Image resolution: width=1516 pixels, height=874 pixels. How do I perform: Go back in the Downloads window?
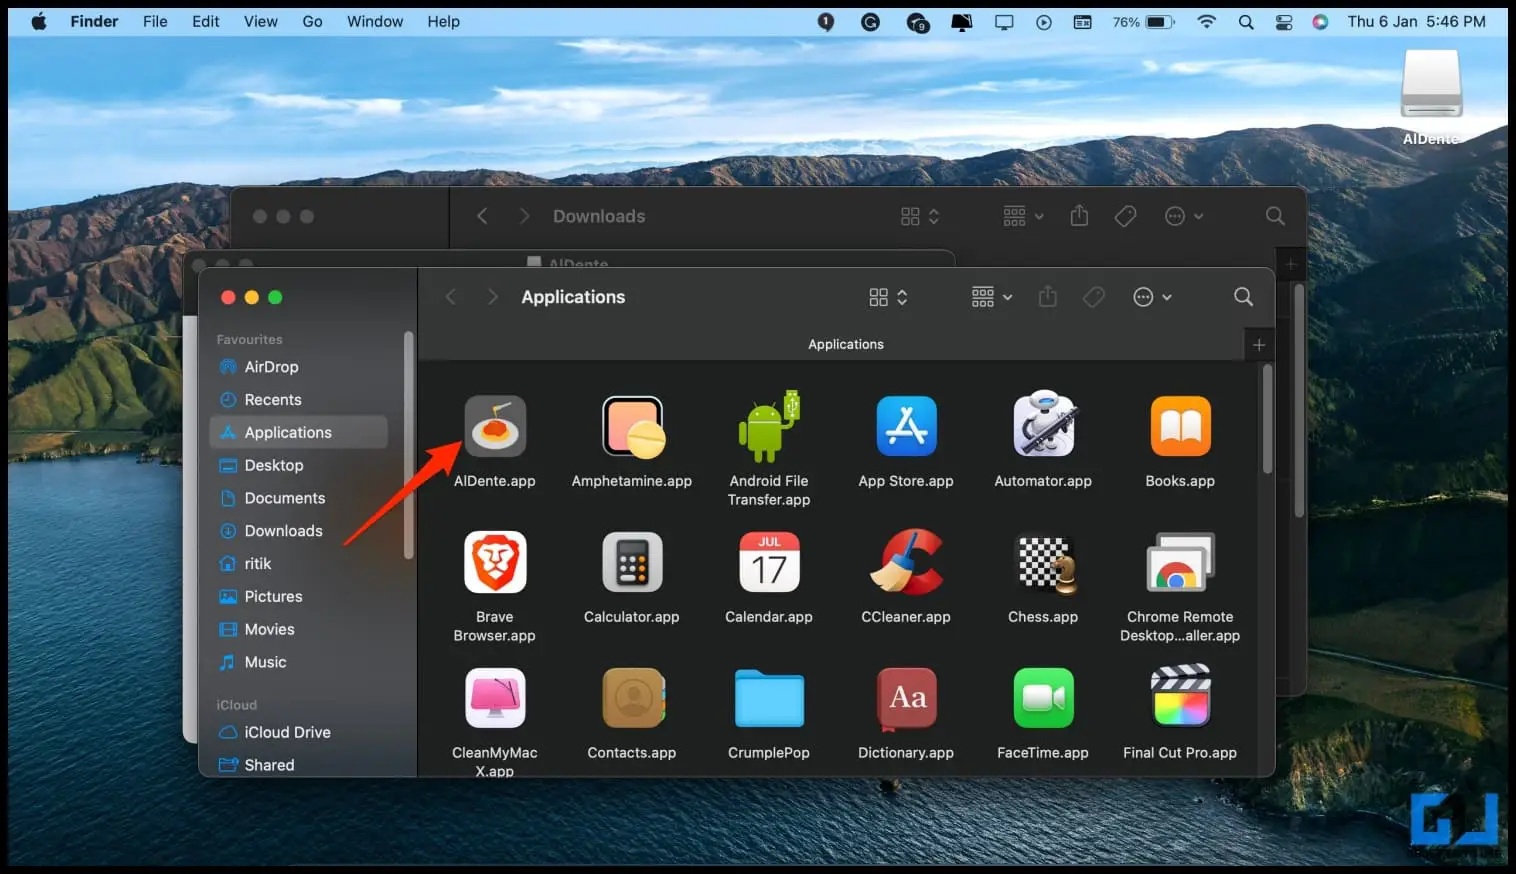[482, 216]
